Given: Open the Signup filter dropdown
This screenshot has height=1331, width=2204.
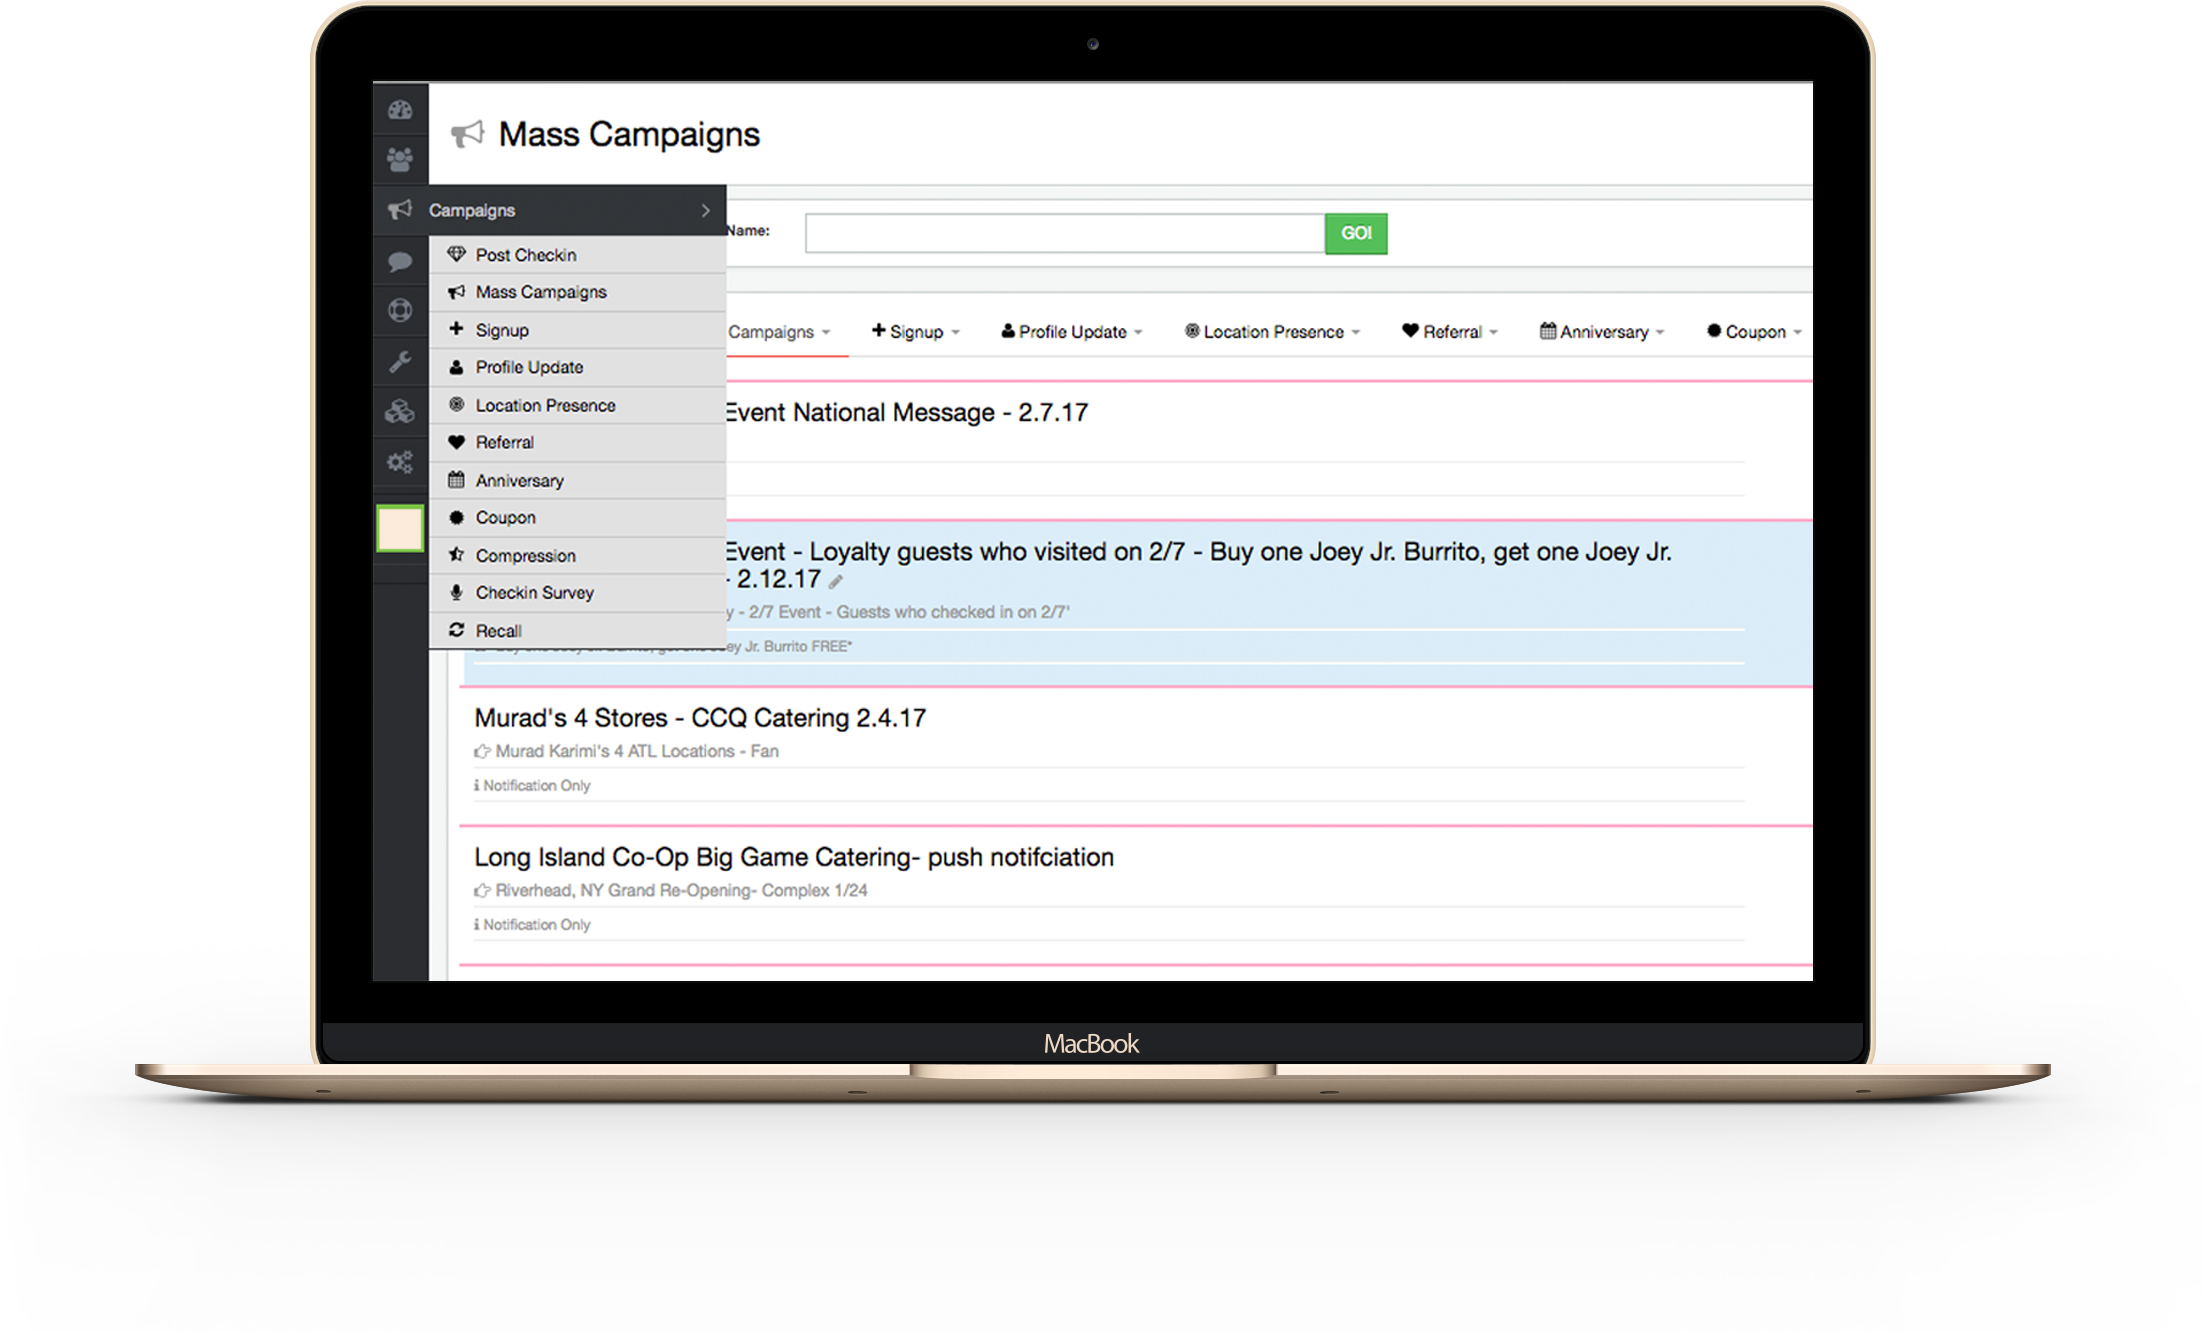Looking at the screenshot, I should tap(913, 331).
